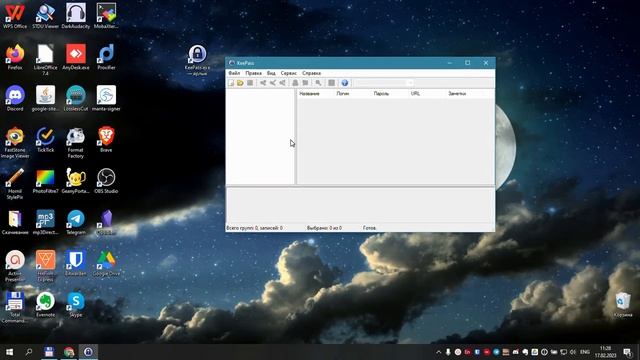
Task: Select the FastStone Image Viewer desktop icon
Action: (15, 142)
